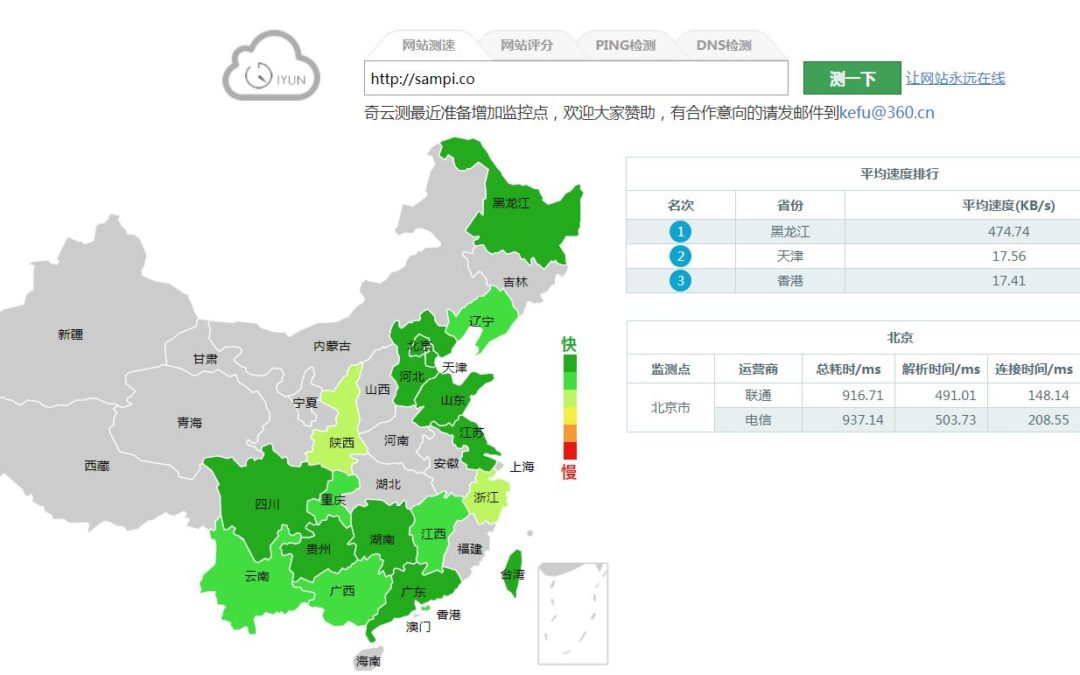Click the 503.73 resolve time value

[955, 419]
